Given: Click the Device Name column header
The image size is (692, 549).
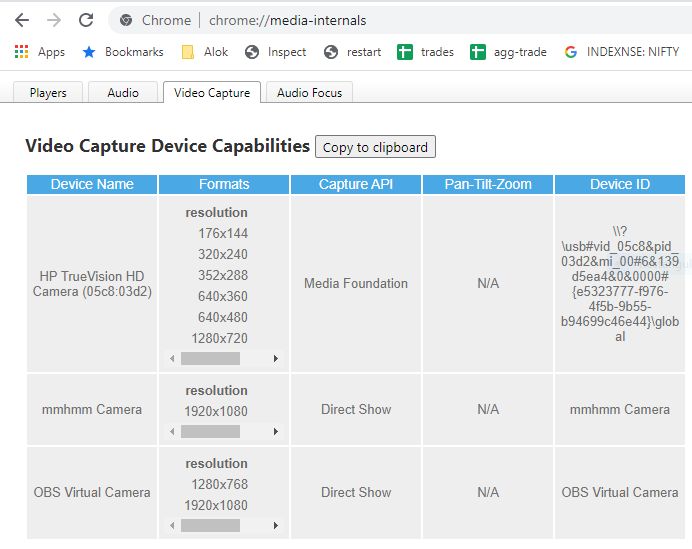Looking at the screenshot, I should click(92, 184).
